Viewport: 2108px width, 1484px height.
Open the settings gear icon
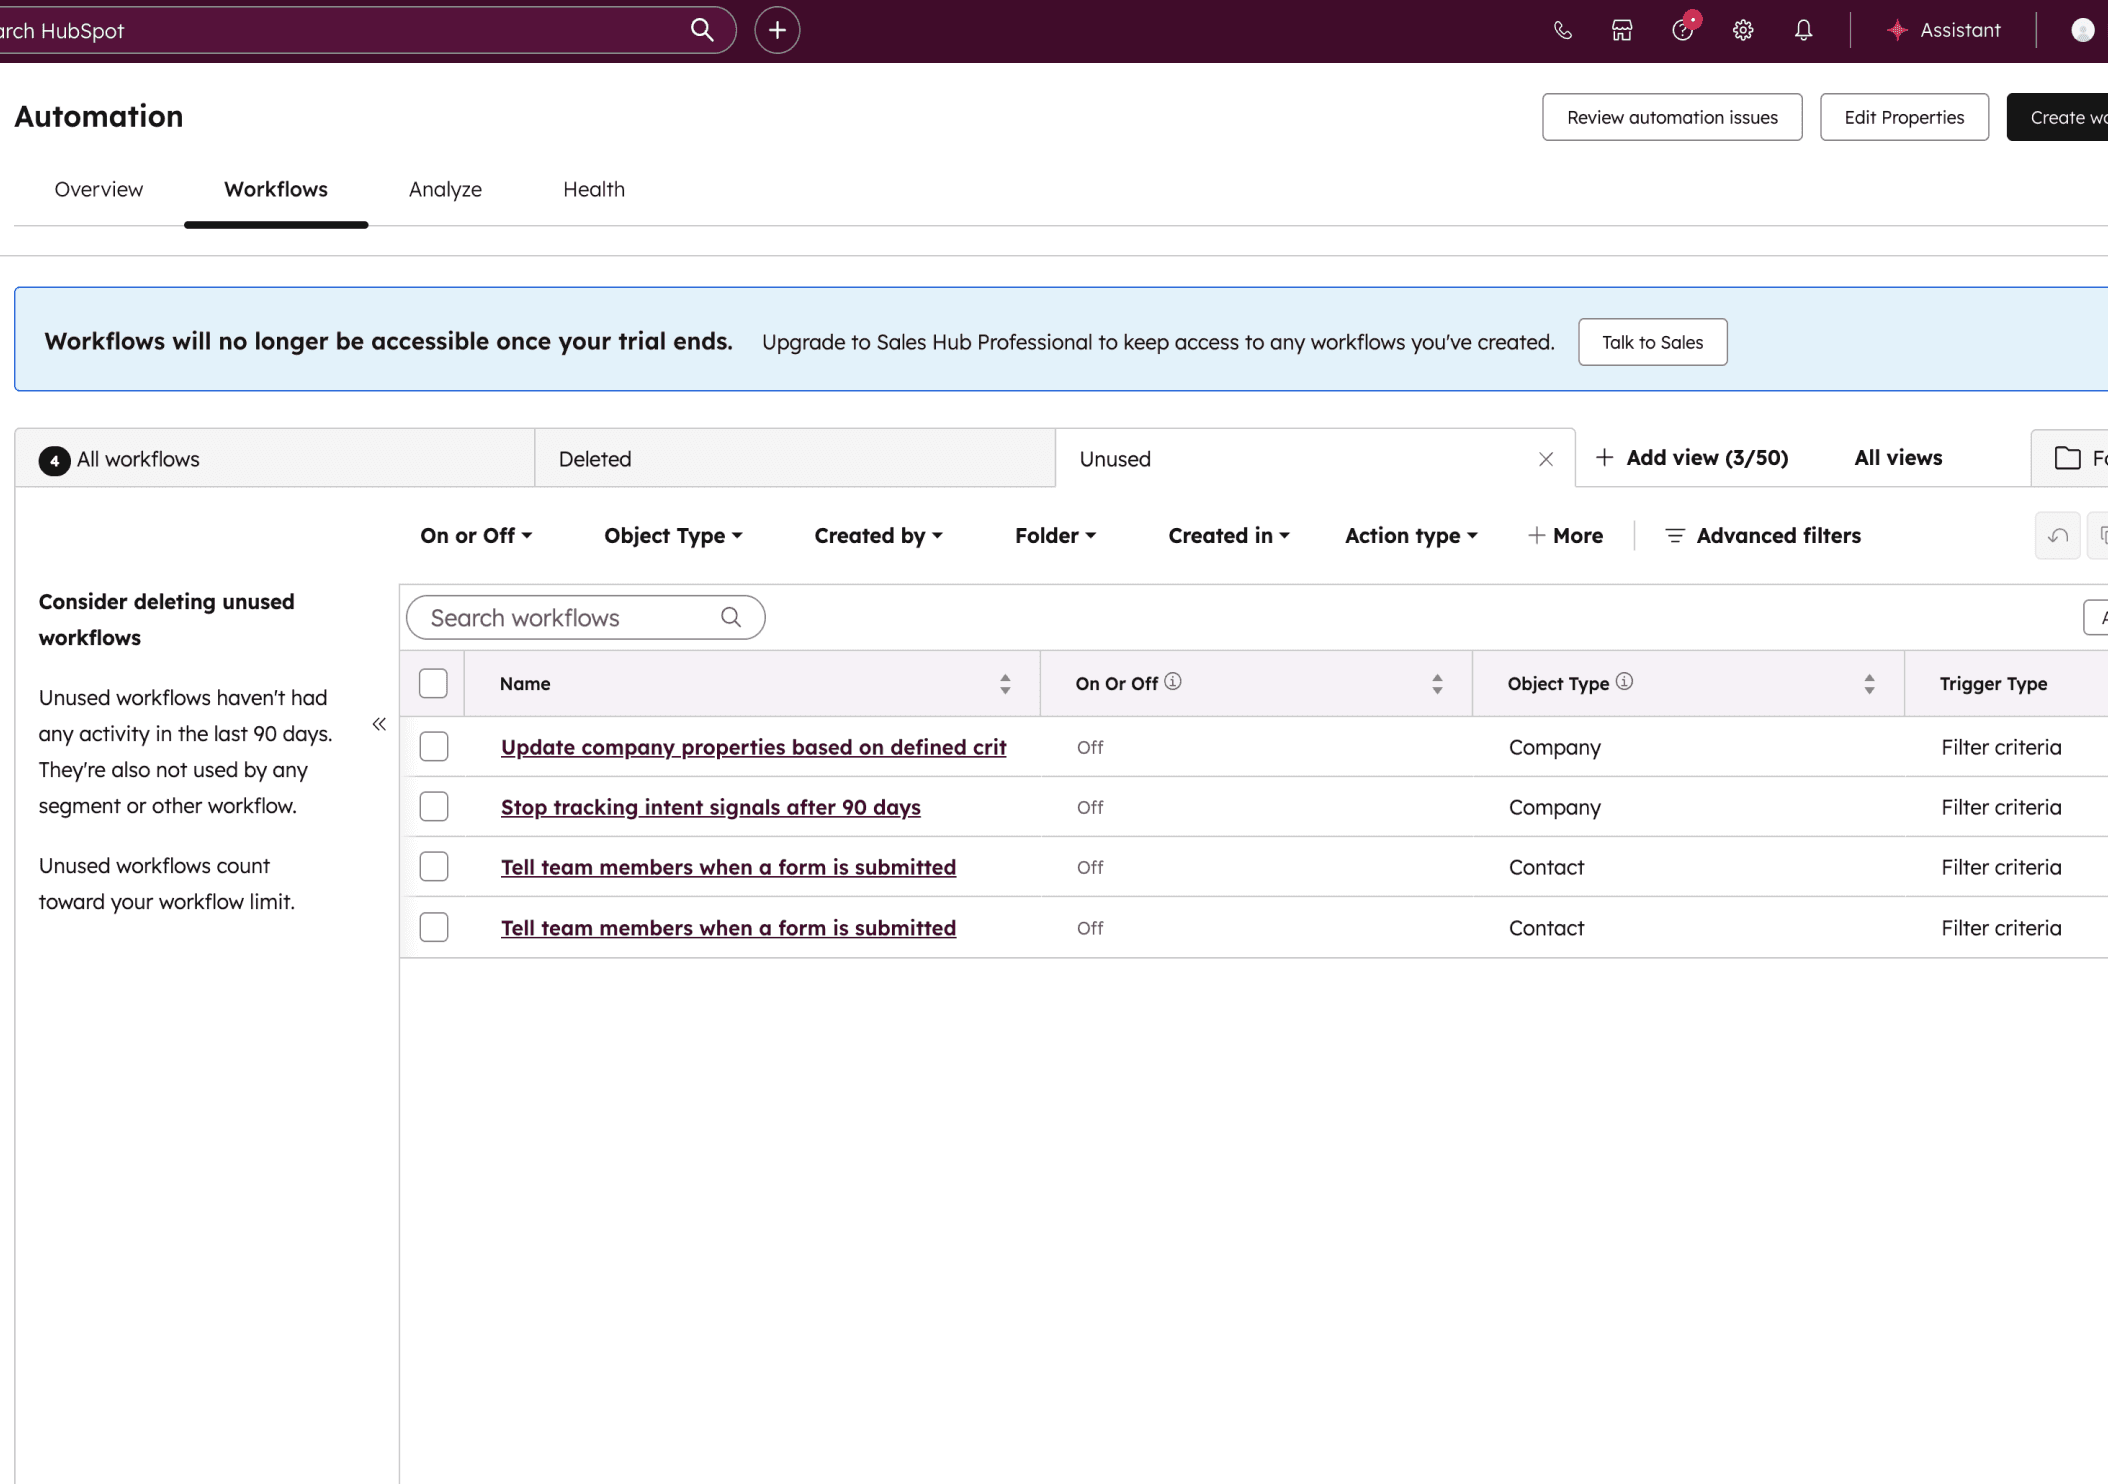point(1743,30)
